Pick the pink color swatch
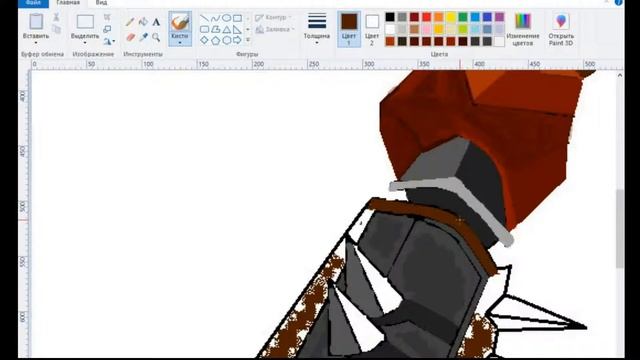Screen dimensions: 640x360 [427, 29]
